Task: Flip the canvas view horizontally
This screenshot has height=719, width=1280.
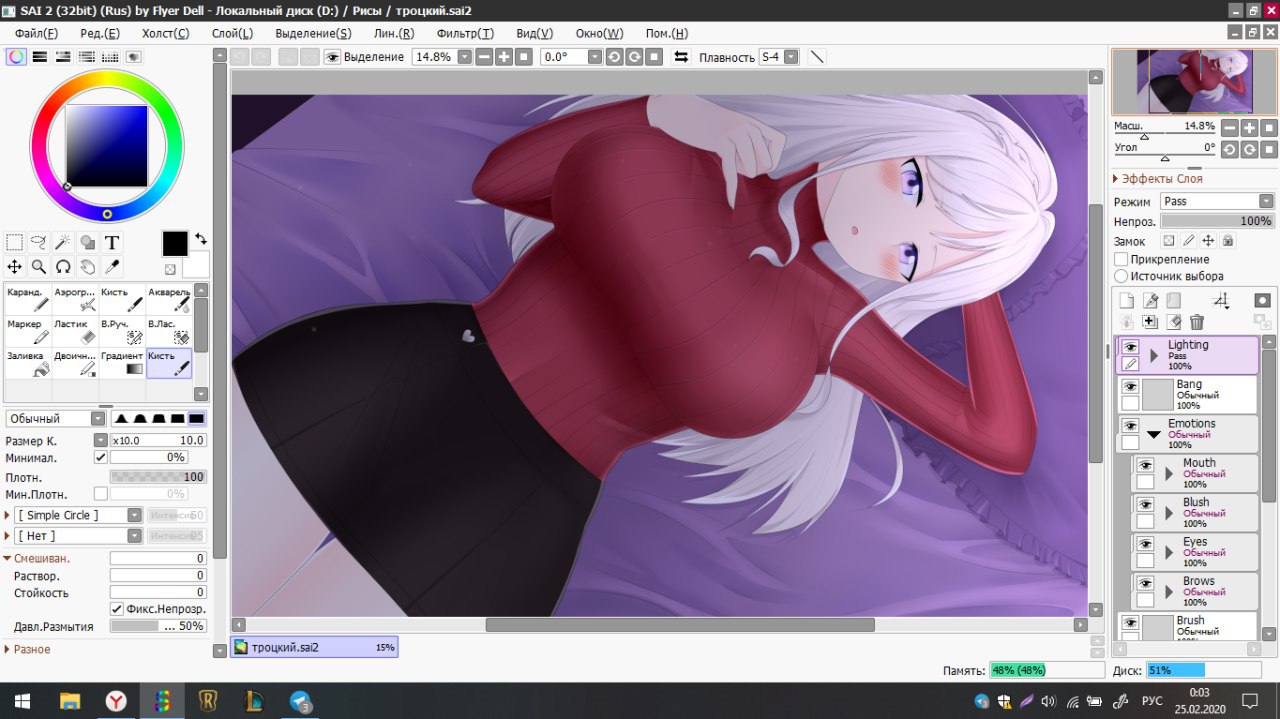Action: [681, 57]
